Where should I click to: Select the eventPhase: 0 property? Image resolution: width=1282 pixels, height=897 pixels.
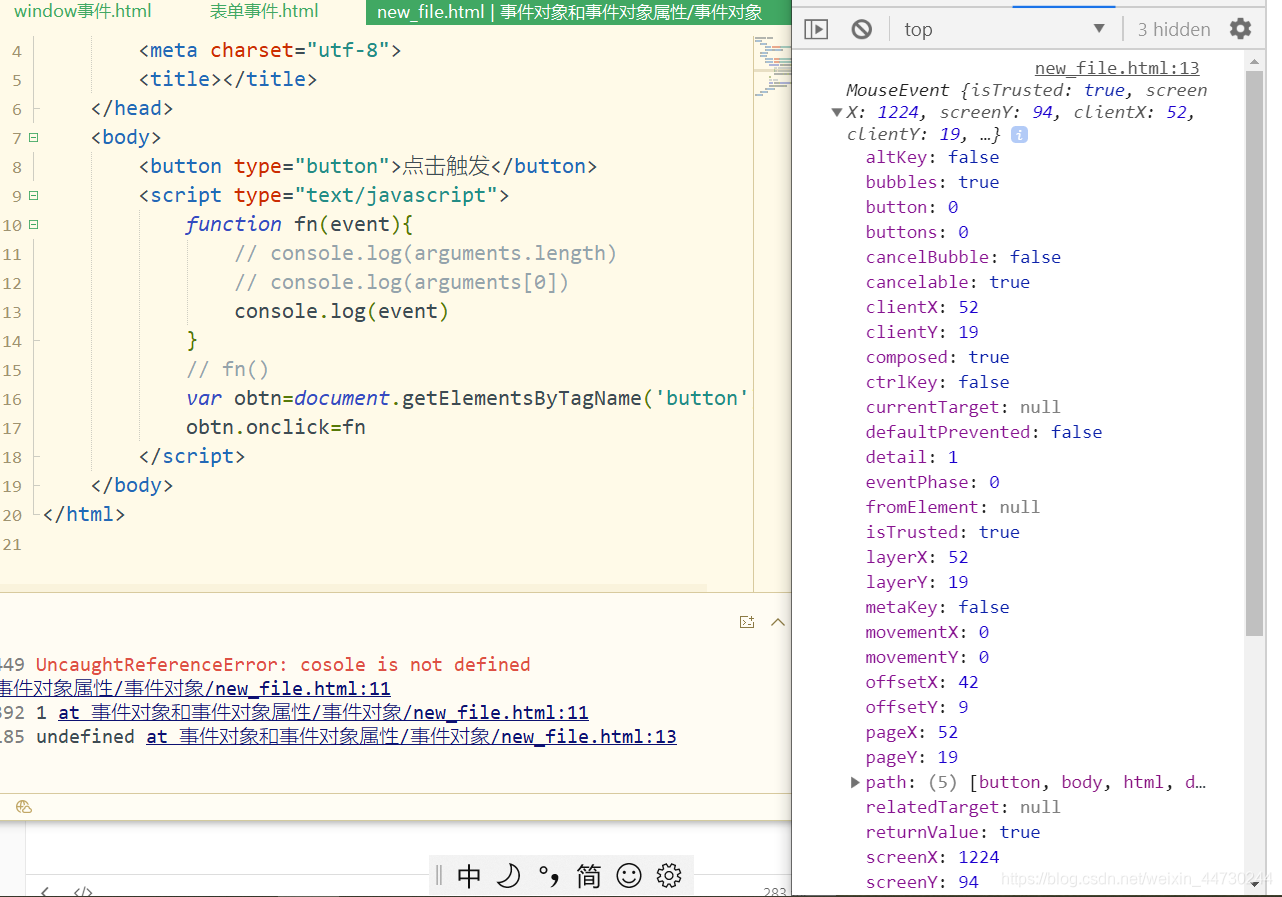[x=933, y=482]
